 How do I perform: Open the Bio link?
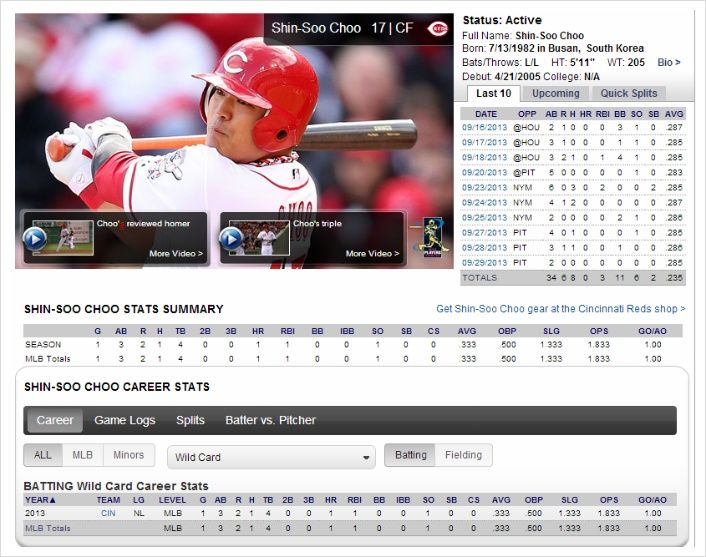(669, 63)
